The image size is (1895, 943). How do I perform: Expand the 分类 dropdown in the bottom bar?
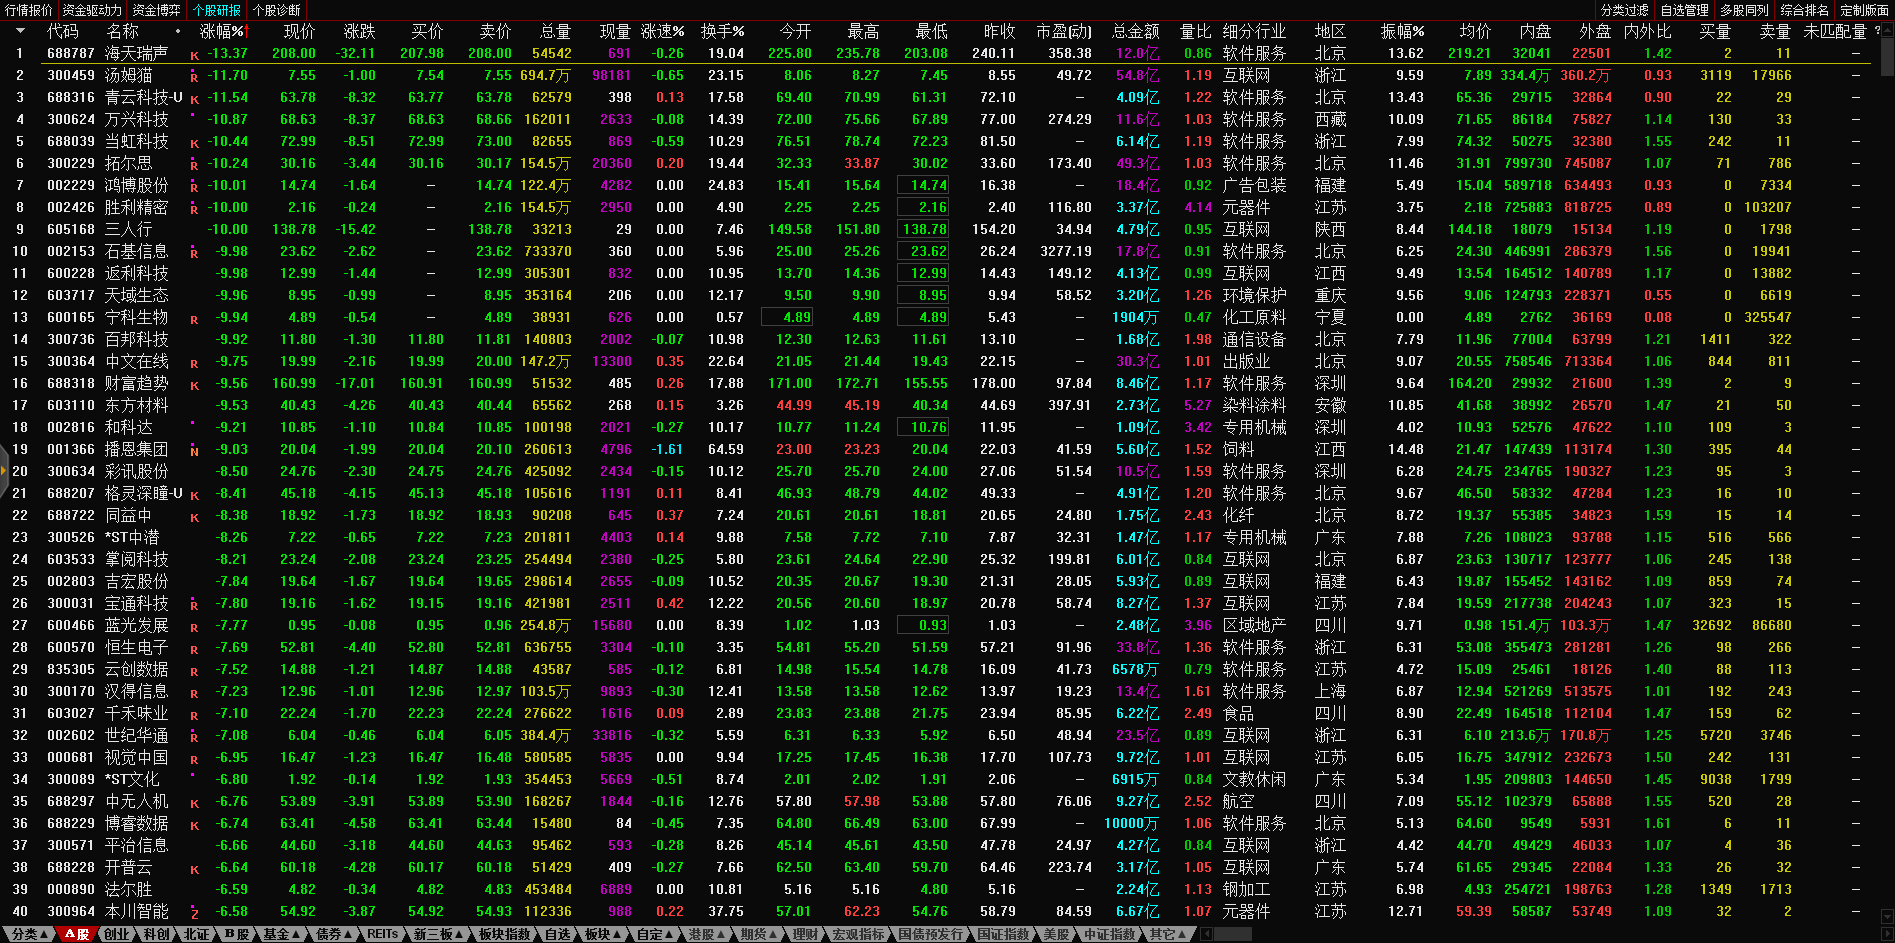point(28,934)
